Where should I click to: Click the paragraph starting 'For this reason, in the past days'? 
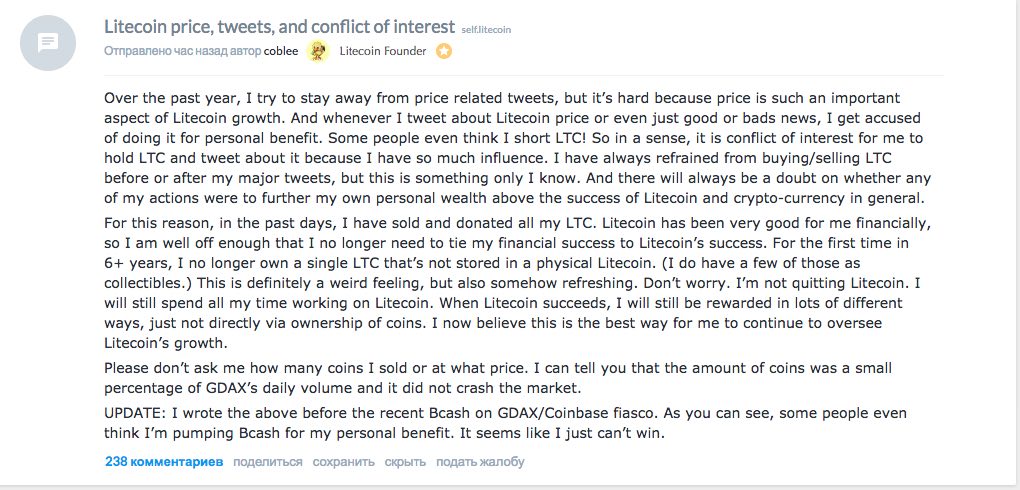click(518, 284)
